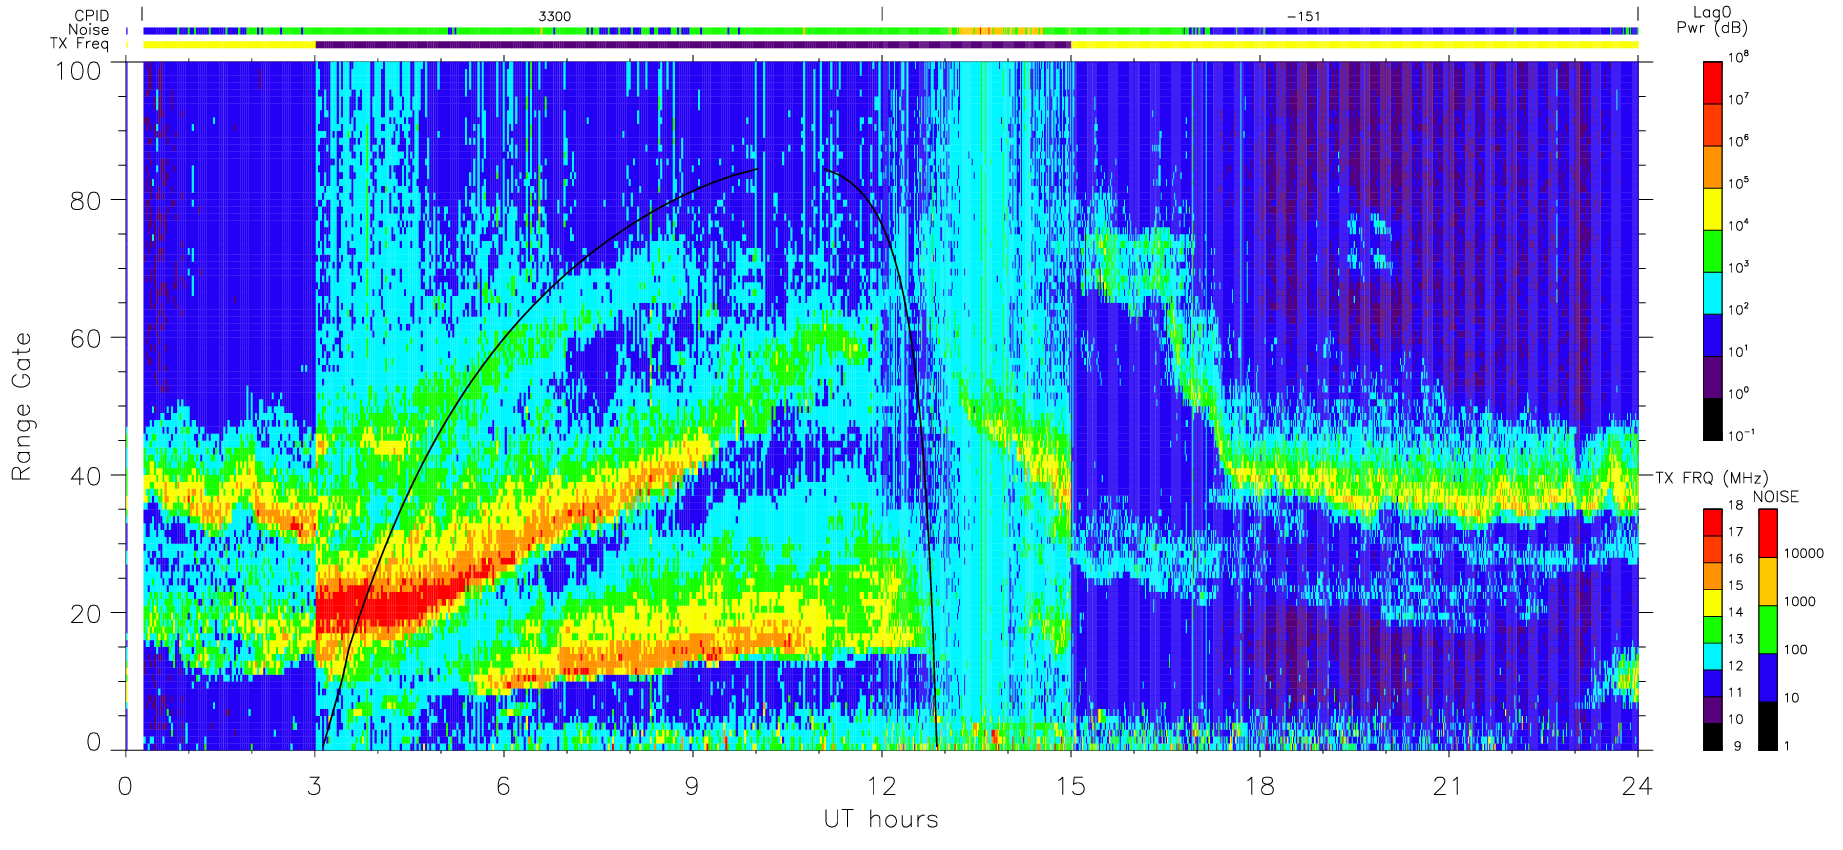Click the 'Lag0 Pwr (dB)' legend title
Viewport: 1843px width, 850px height.
click(x=1712, y=20)
